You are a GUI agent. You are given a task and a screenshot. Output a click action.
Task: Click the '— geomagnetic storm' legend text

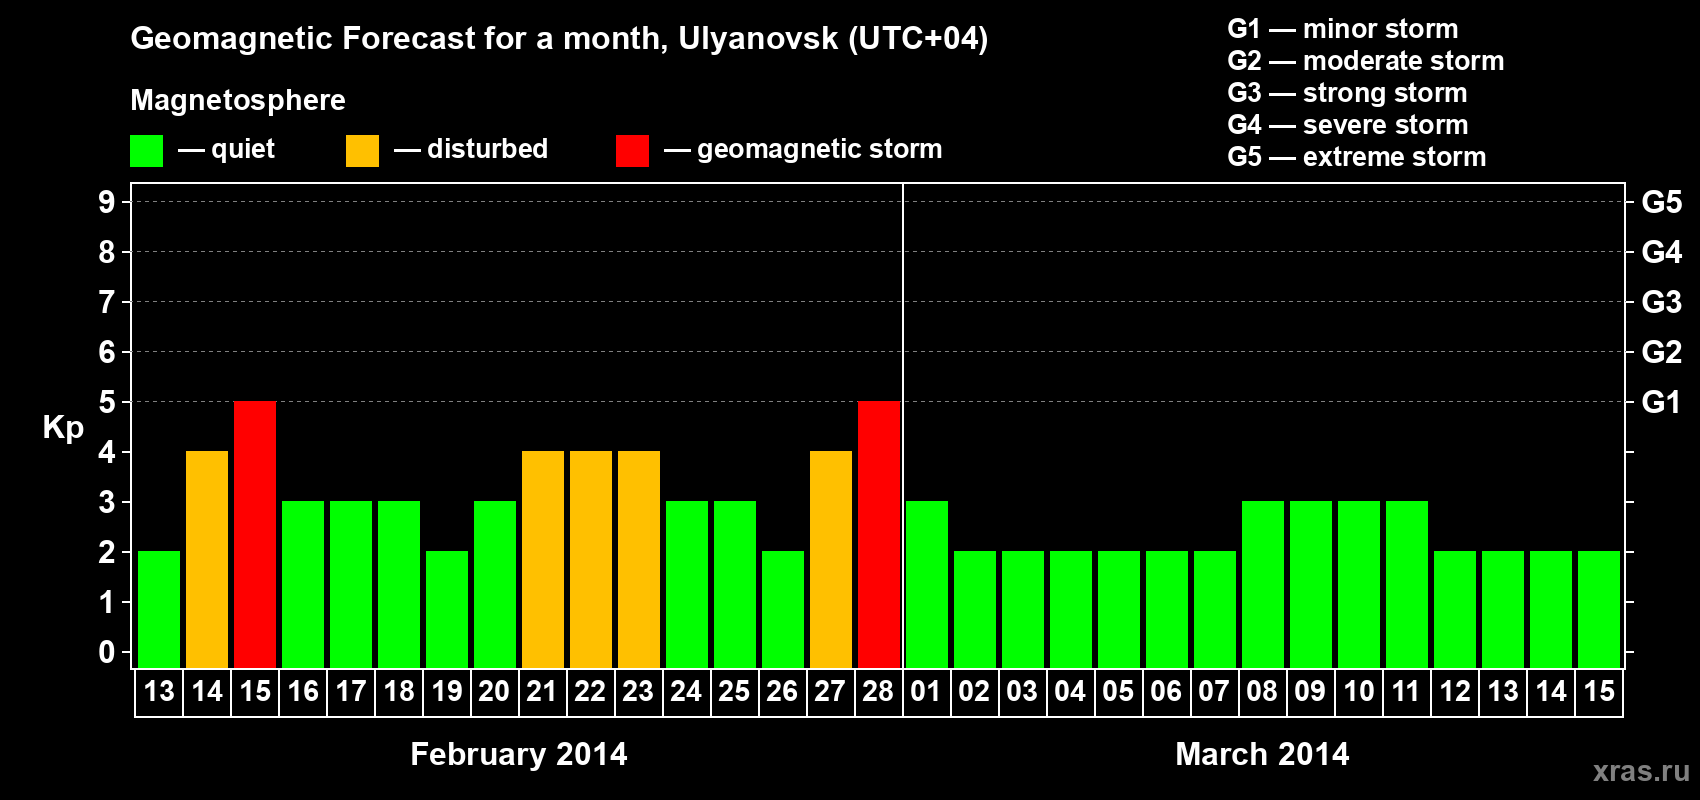[x=803, y=150]
